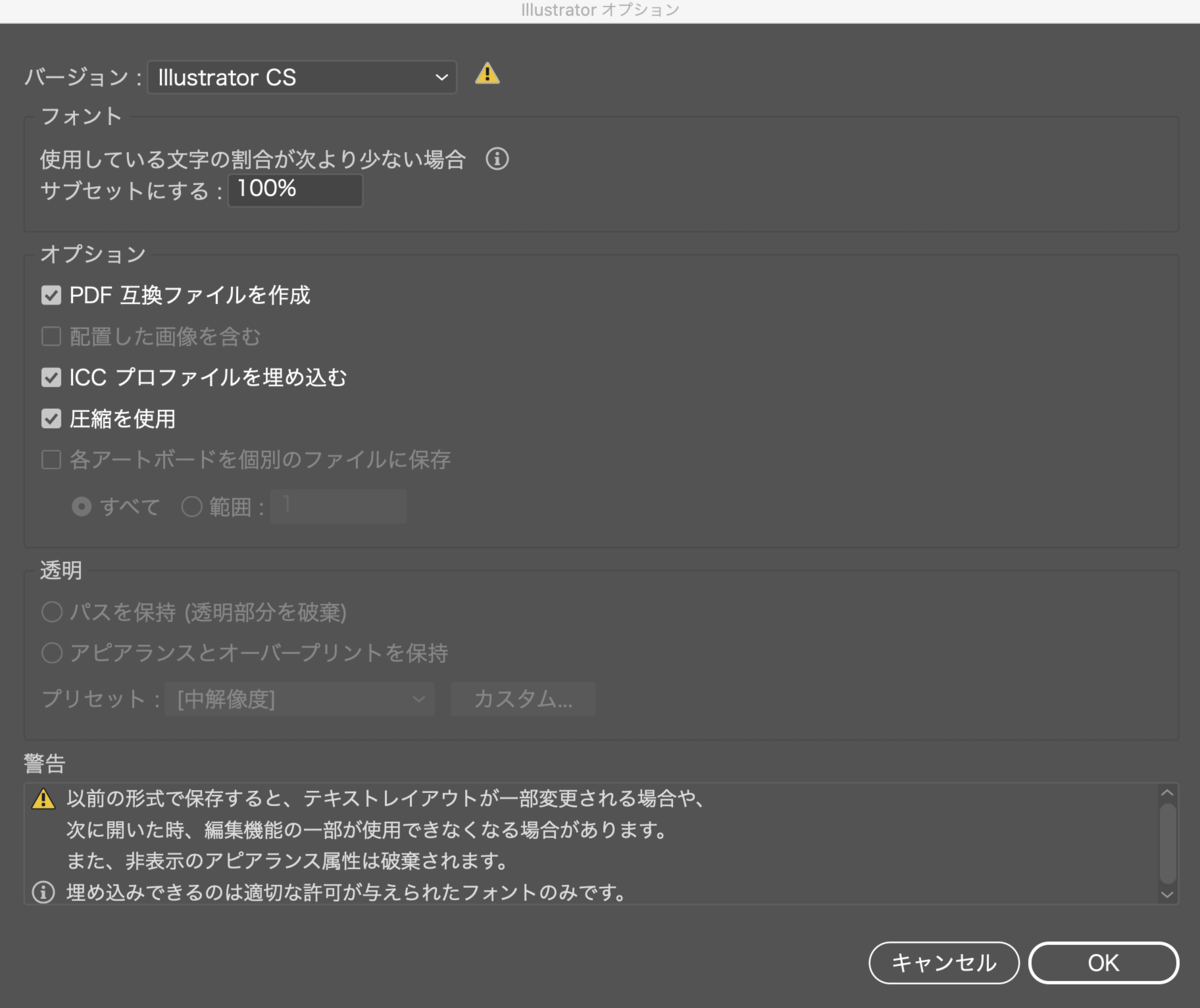1200x1008 pixels.
Task: Select the すべて radio button
Action: point(82,506)
